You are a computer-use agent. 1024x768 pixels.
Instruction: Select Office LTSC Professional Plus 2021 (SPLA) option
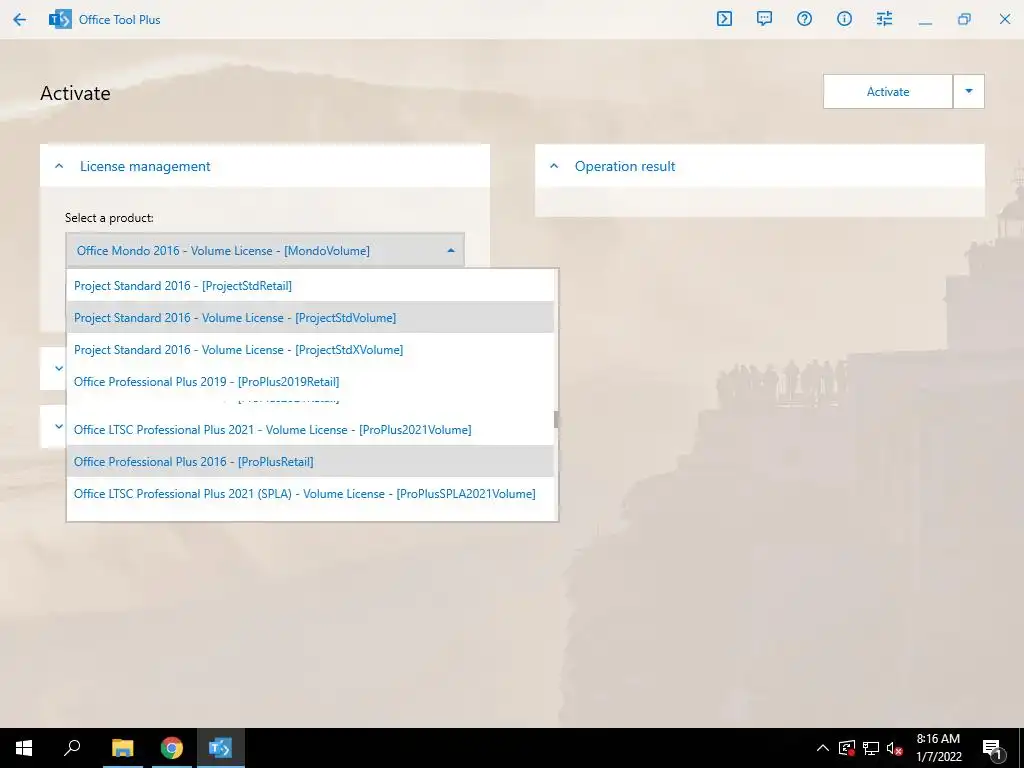coord(310,494)
